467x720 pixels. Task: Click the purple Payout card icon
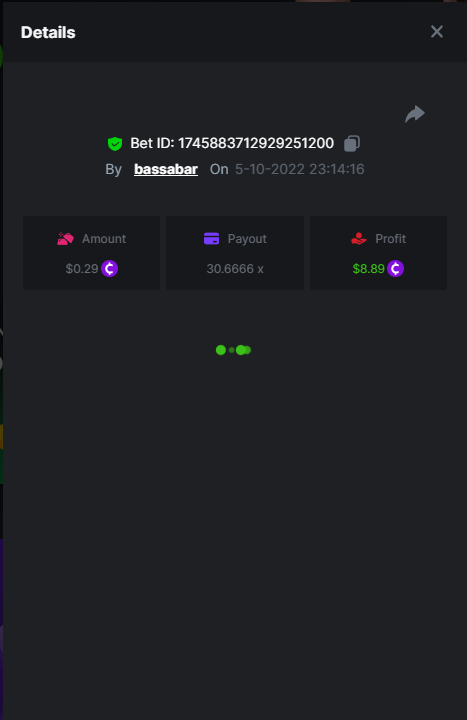coord(211,239)
